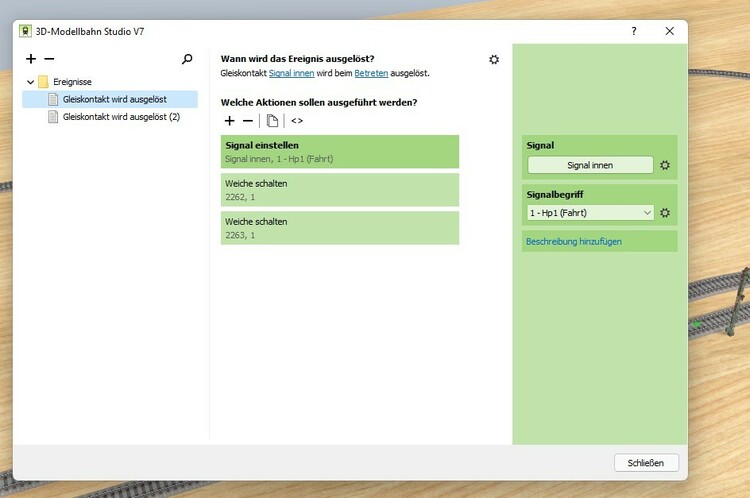Open script code view icon
Screen dimensions: 750x498
click(x=297, y=121)
